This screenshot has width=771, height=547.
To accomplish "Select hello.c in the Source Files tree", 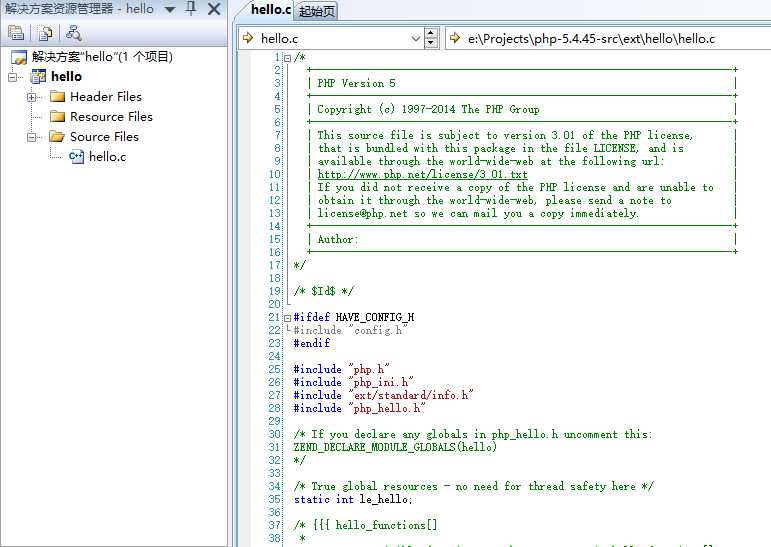I will click(x=107, y=157).
